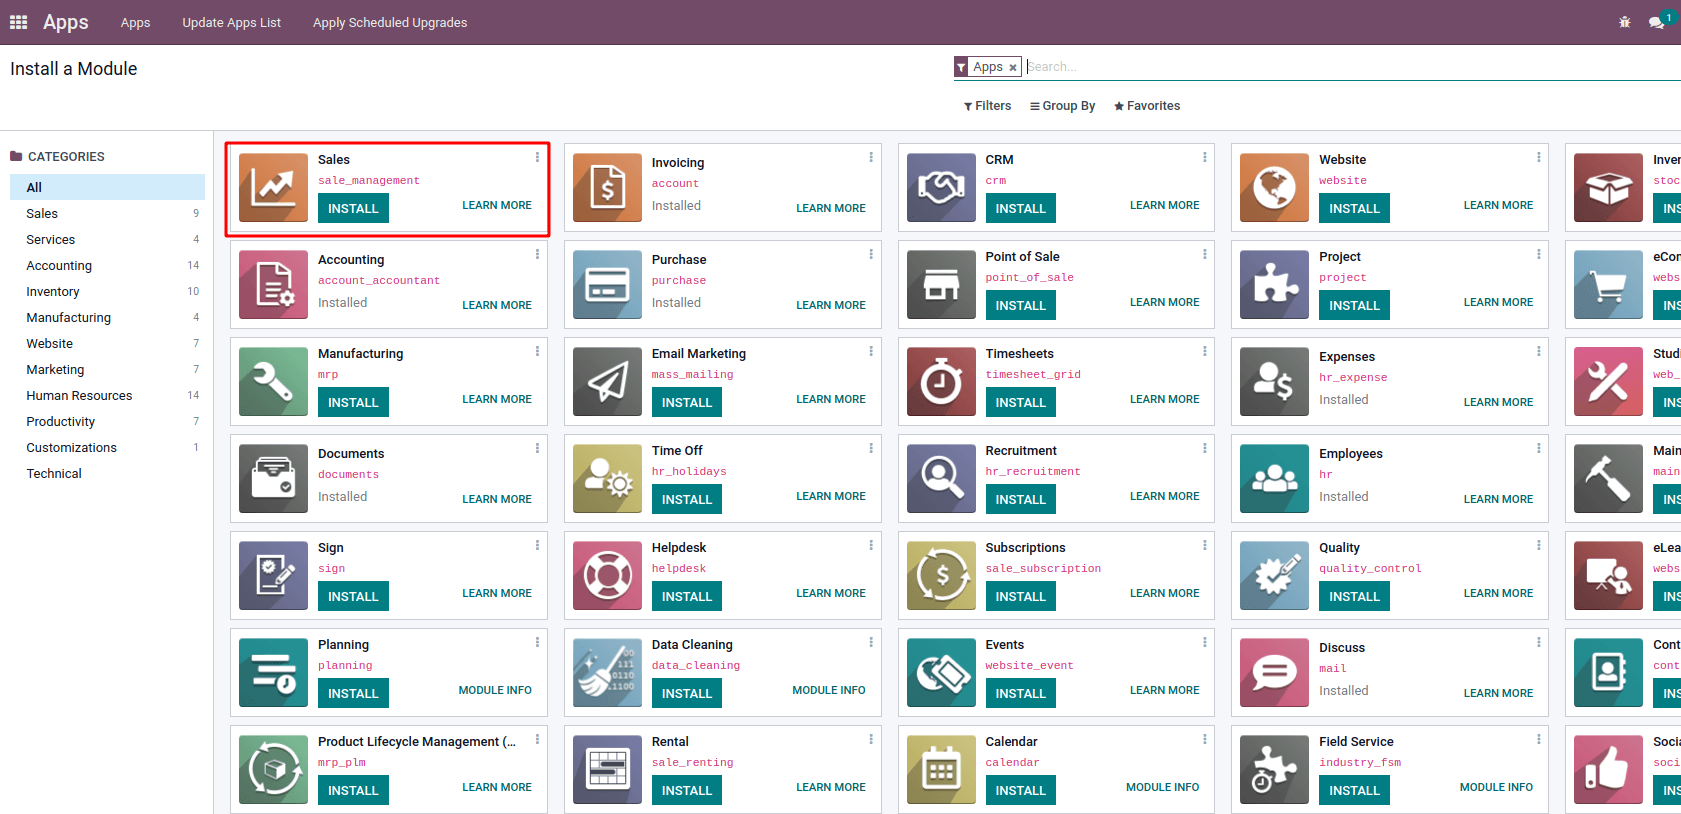Select Apply Scheduled Upgrades menu
Image resolution: width=1681 pixels, height=814 pixels.
(x=390, y=23)
